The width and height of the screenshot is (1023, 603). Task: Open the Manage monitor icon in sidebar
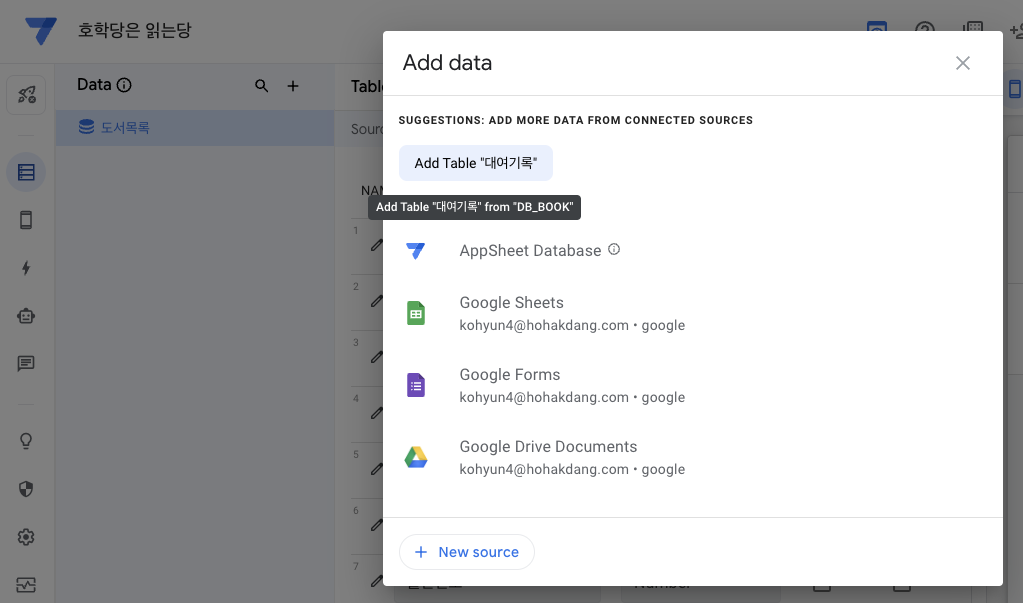point(26,585)
